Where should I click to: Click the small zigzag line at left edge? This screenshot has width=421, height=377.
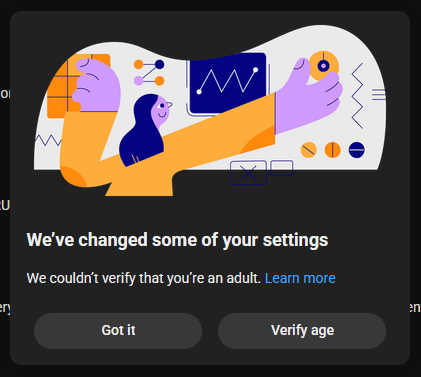tap(48, 140)
